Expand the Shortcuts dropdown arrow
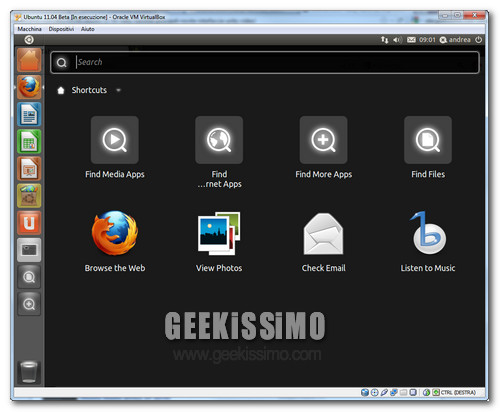 118,90
